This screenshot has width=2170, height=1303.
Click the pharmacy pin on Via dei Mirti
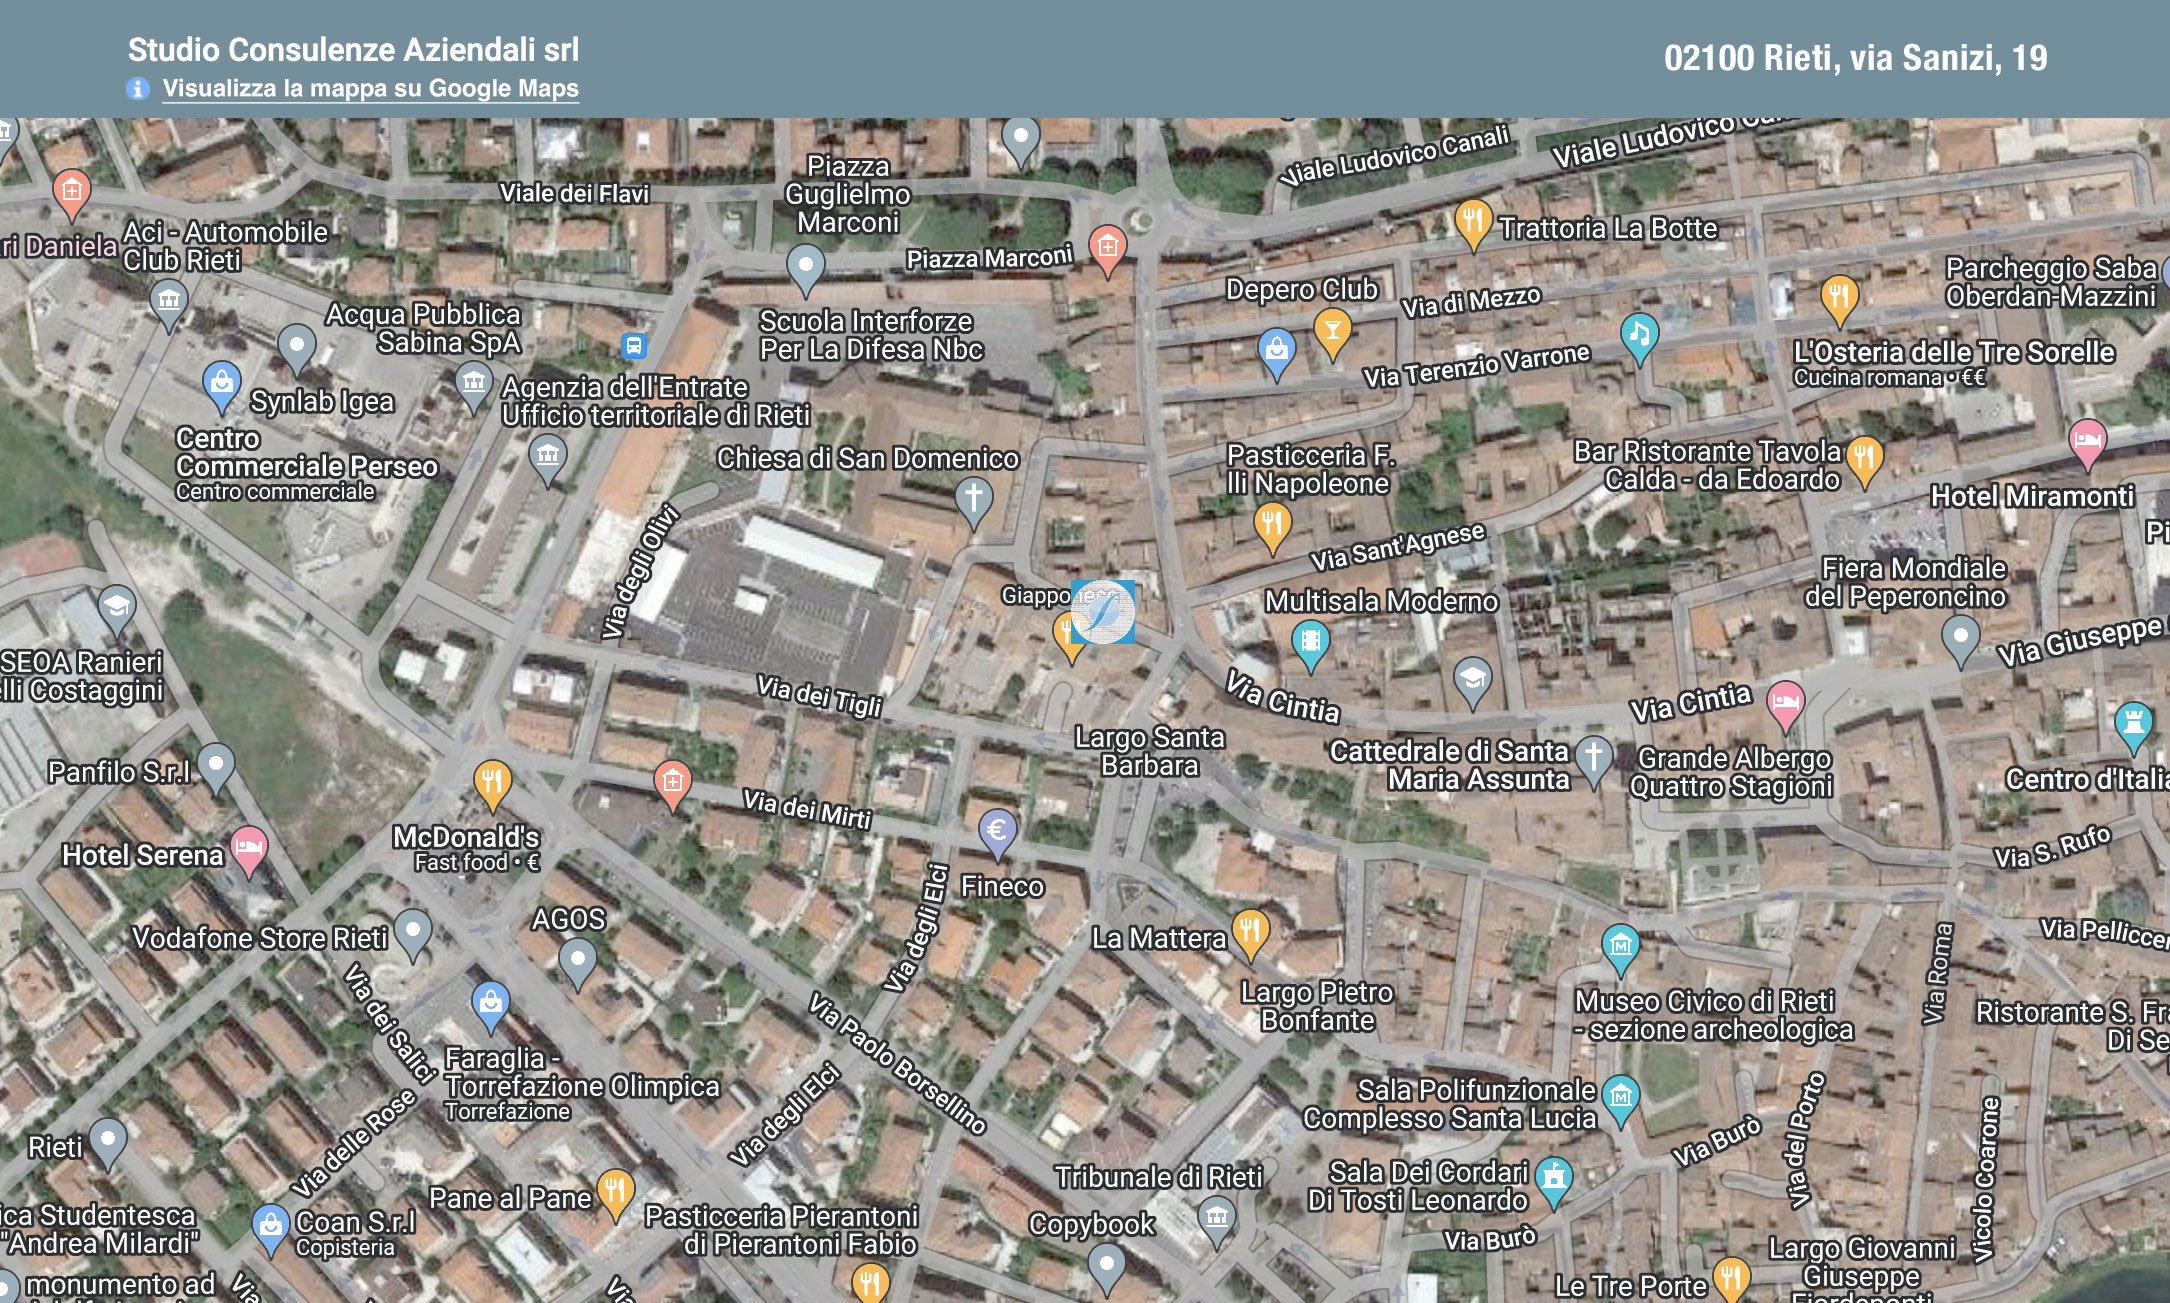click(673, 784)
